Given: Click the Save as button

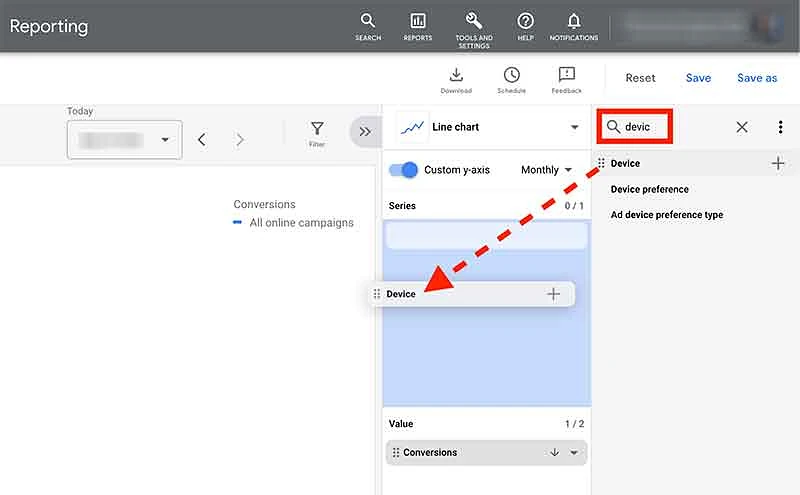Looking at the screenshot, I should click(x=757, y=78).
